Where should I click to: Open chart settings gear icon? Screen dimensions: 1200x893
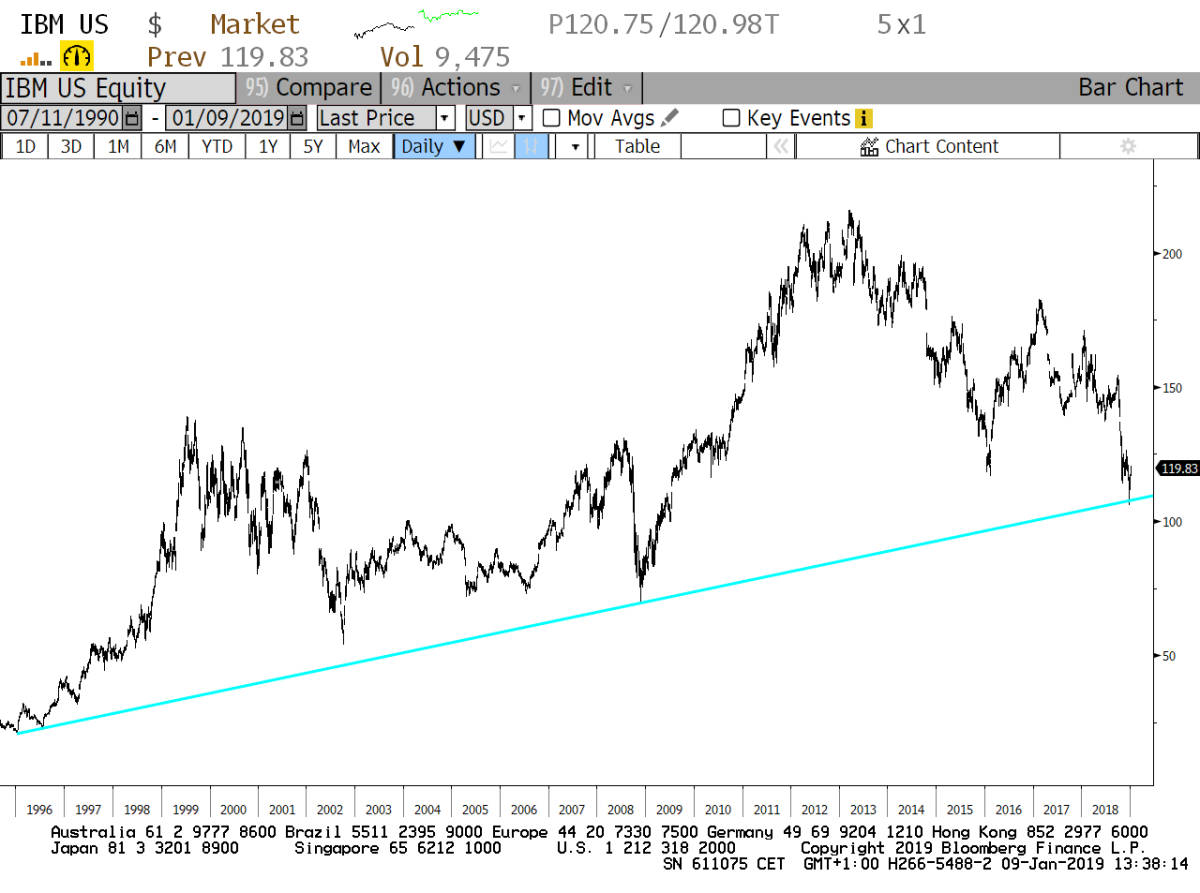click(x=1128, y=146)
